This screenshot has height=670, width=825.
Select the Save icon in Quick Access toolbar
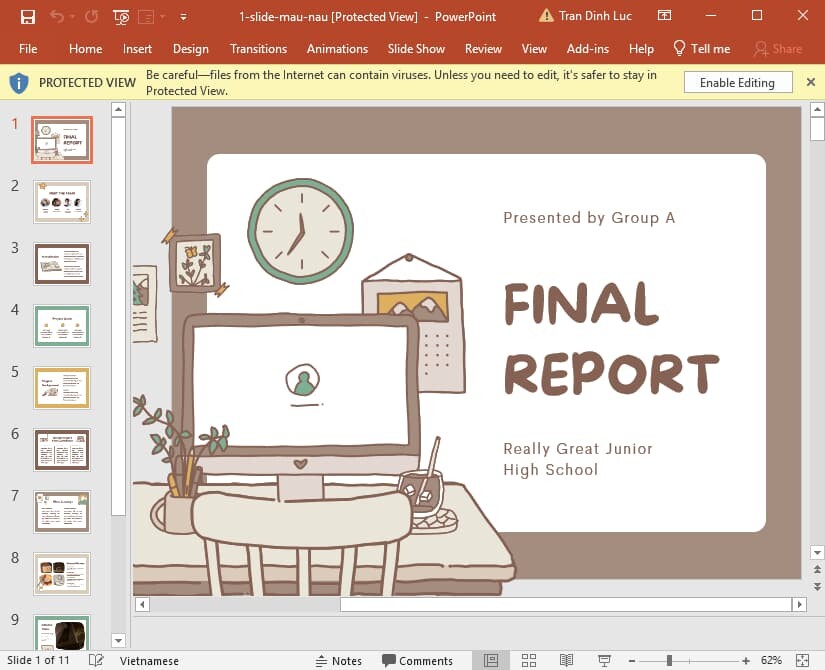pyautogui.click(x=28, y=16)
